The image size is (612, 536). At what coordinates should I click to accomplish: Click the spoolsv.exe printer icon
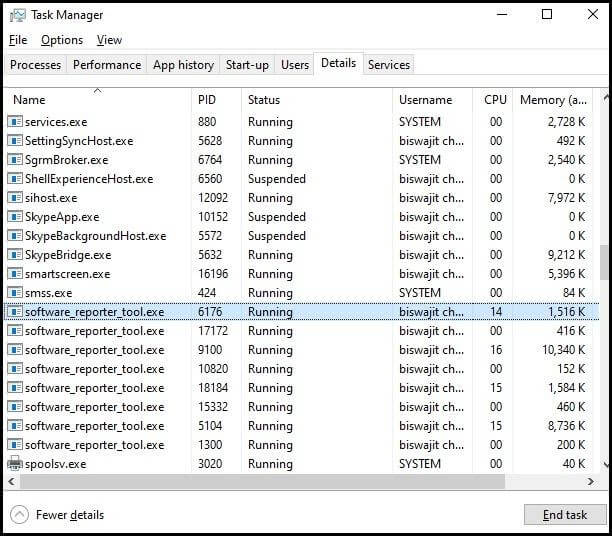click(15, 463)
